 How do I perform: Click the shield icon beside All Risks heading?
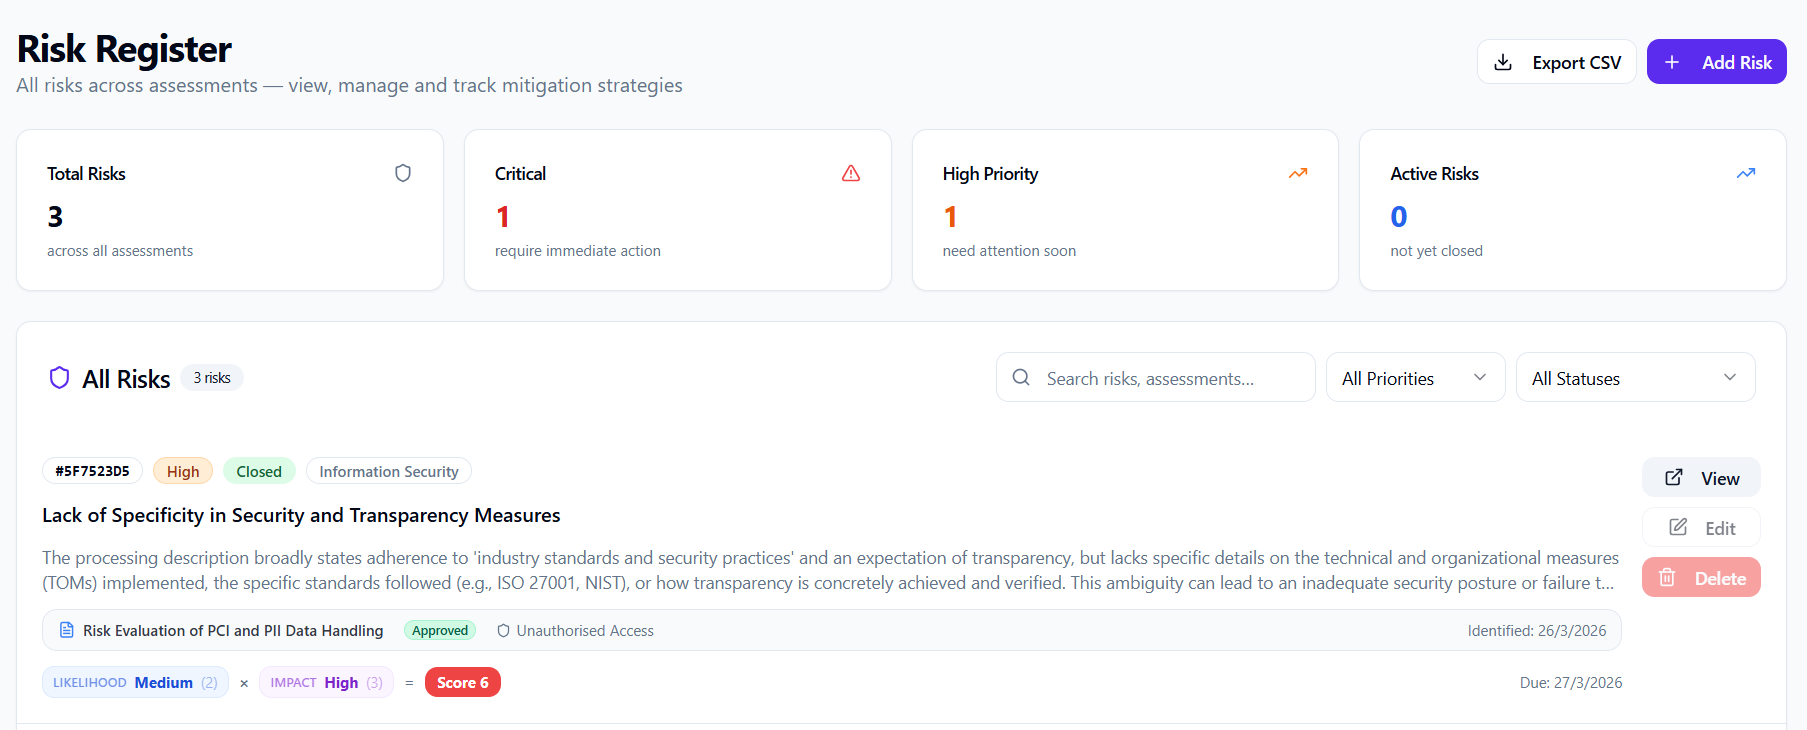tap(60, 378)
